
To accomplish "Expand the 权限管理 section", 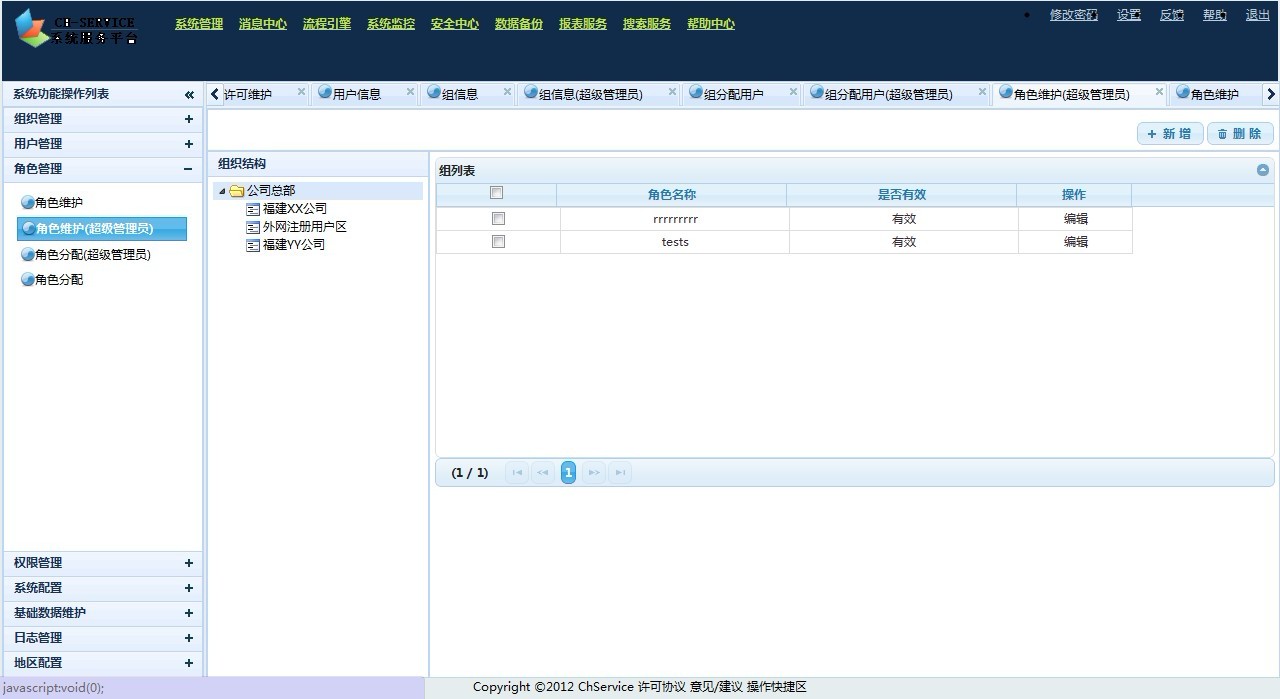I will click(x=189, y=563).
